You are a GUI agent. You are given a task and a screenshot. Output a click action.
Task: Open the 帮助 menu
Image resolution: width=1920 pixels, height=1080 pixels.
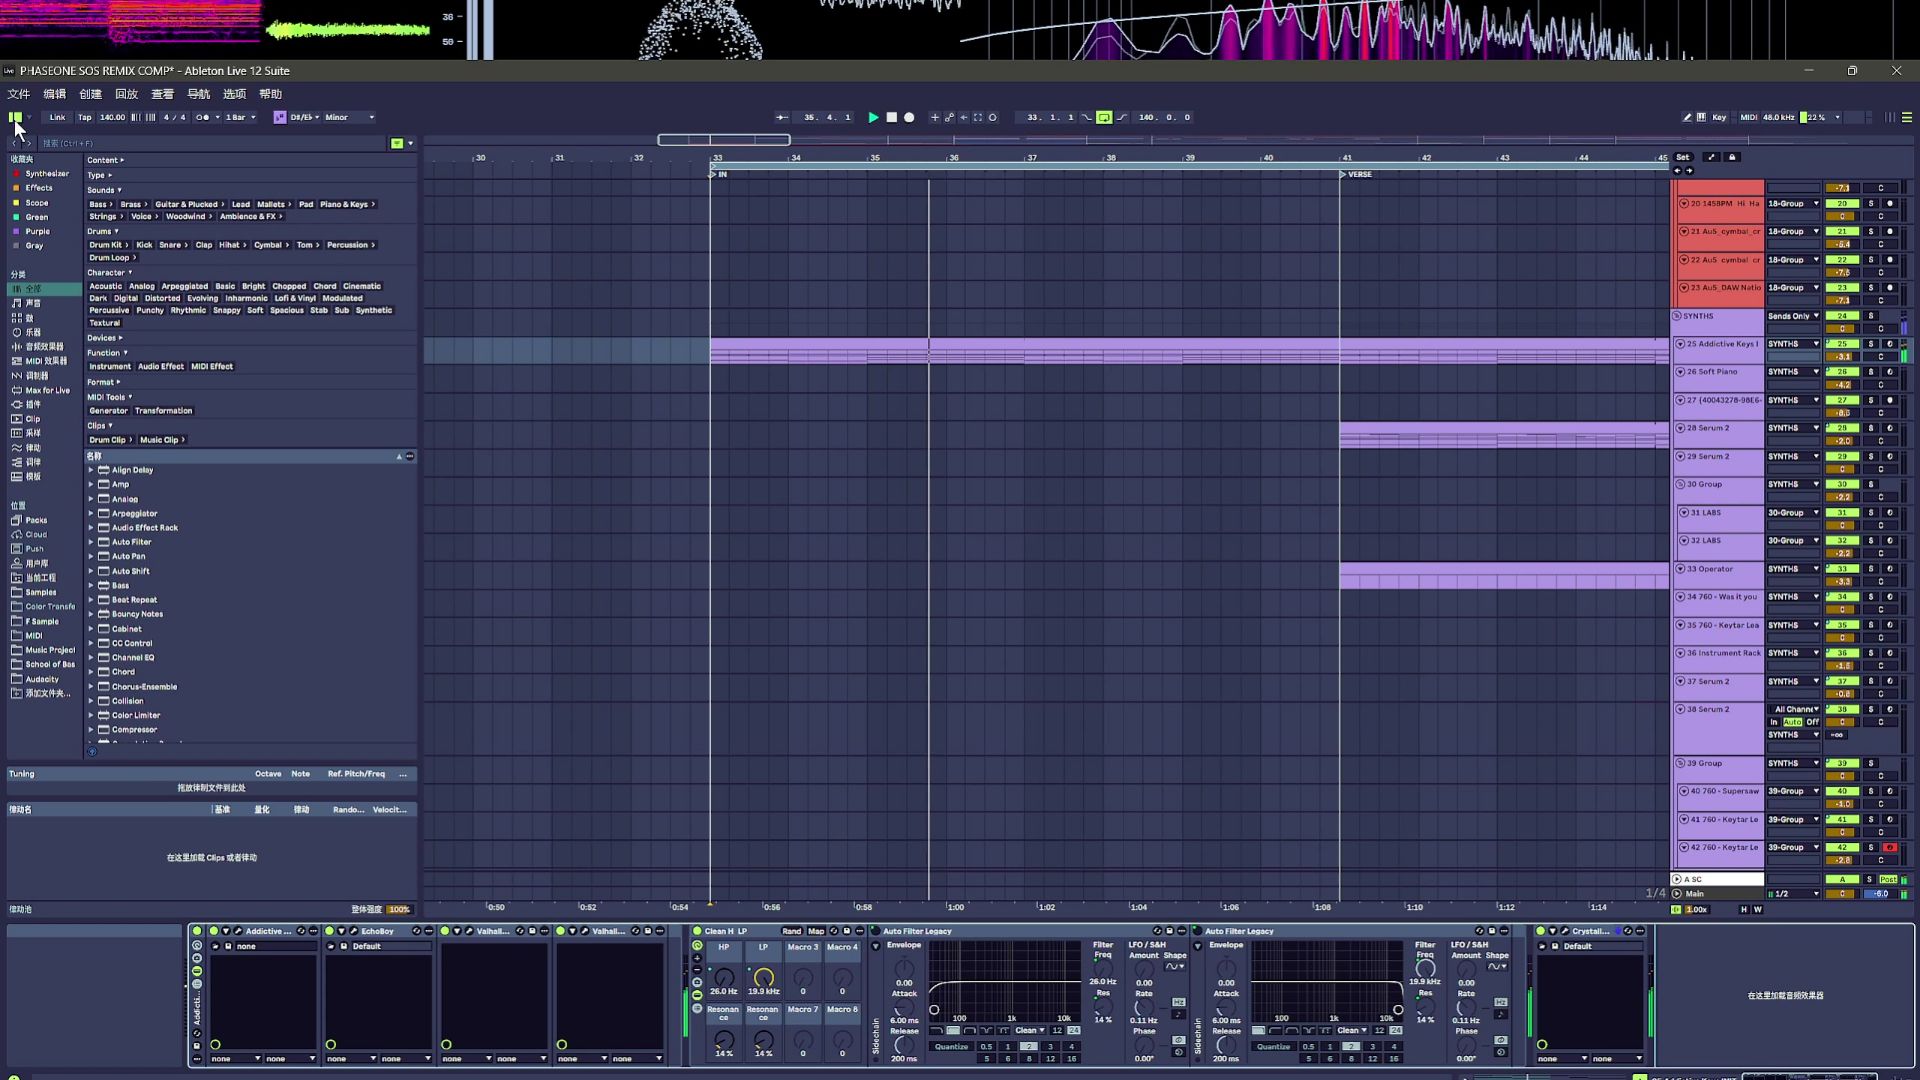(x=271, y=94)
